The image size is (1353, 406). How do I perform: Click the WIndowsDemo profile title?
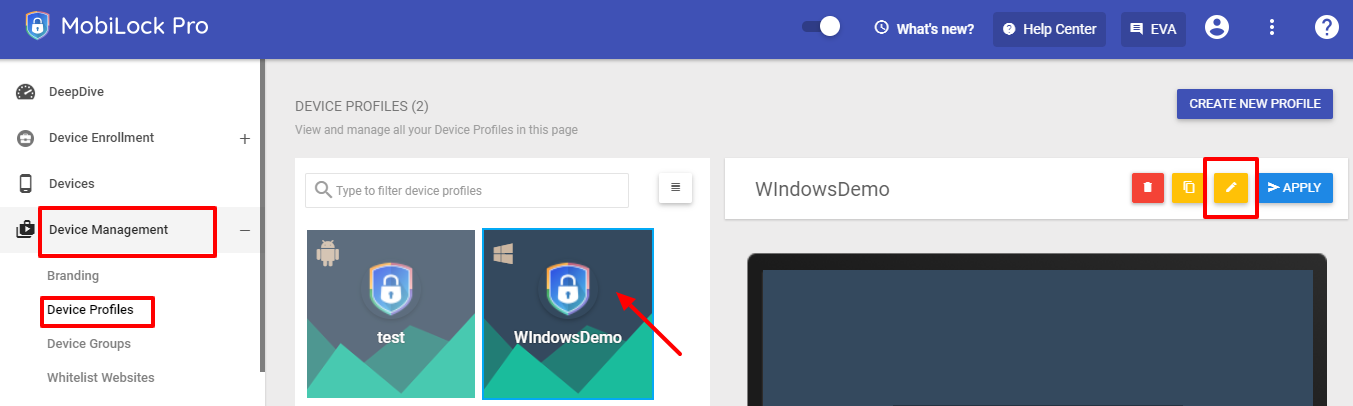(822, 189)
